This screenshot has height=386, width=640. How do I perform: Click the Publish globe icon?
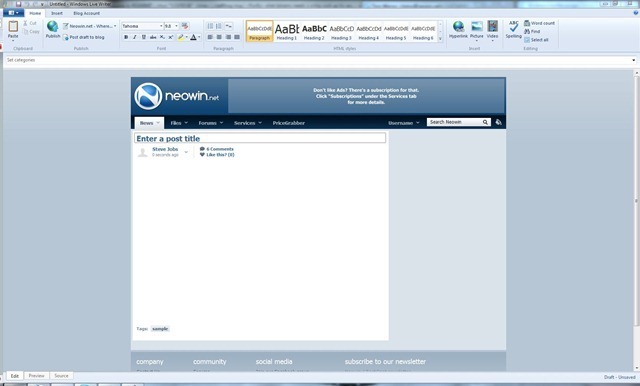pyautogui.click(x=52, y=27)
